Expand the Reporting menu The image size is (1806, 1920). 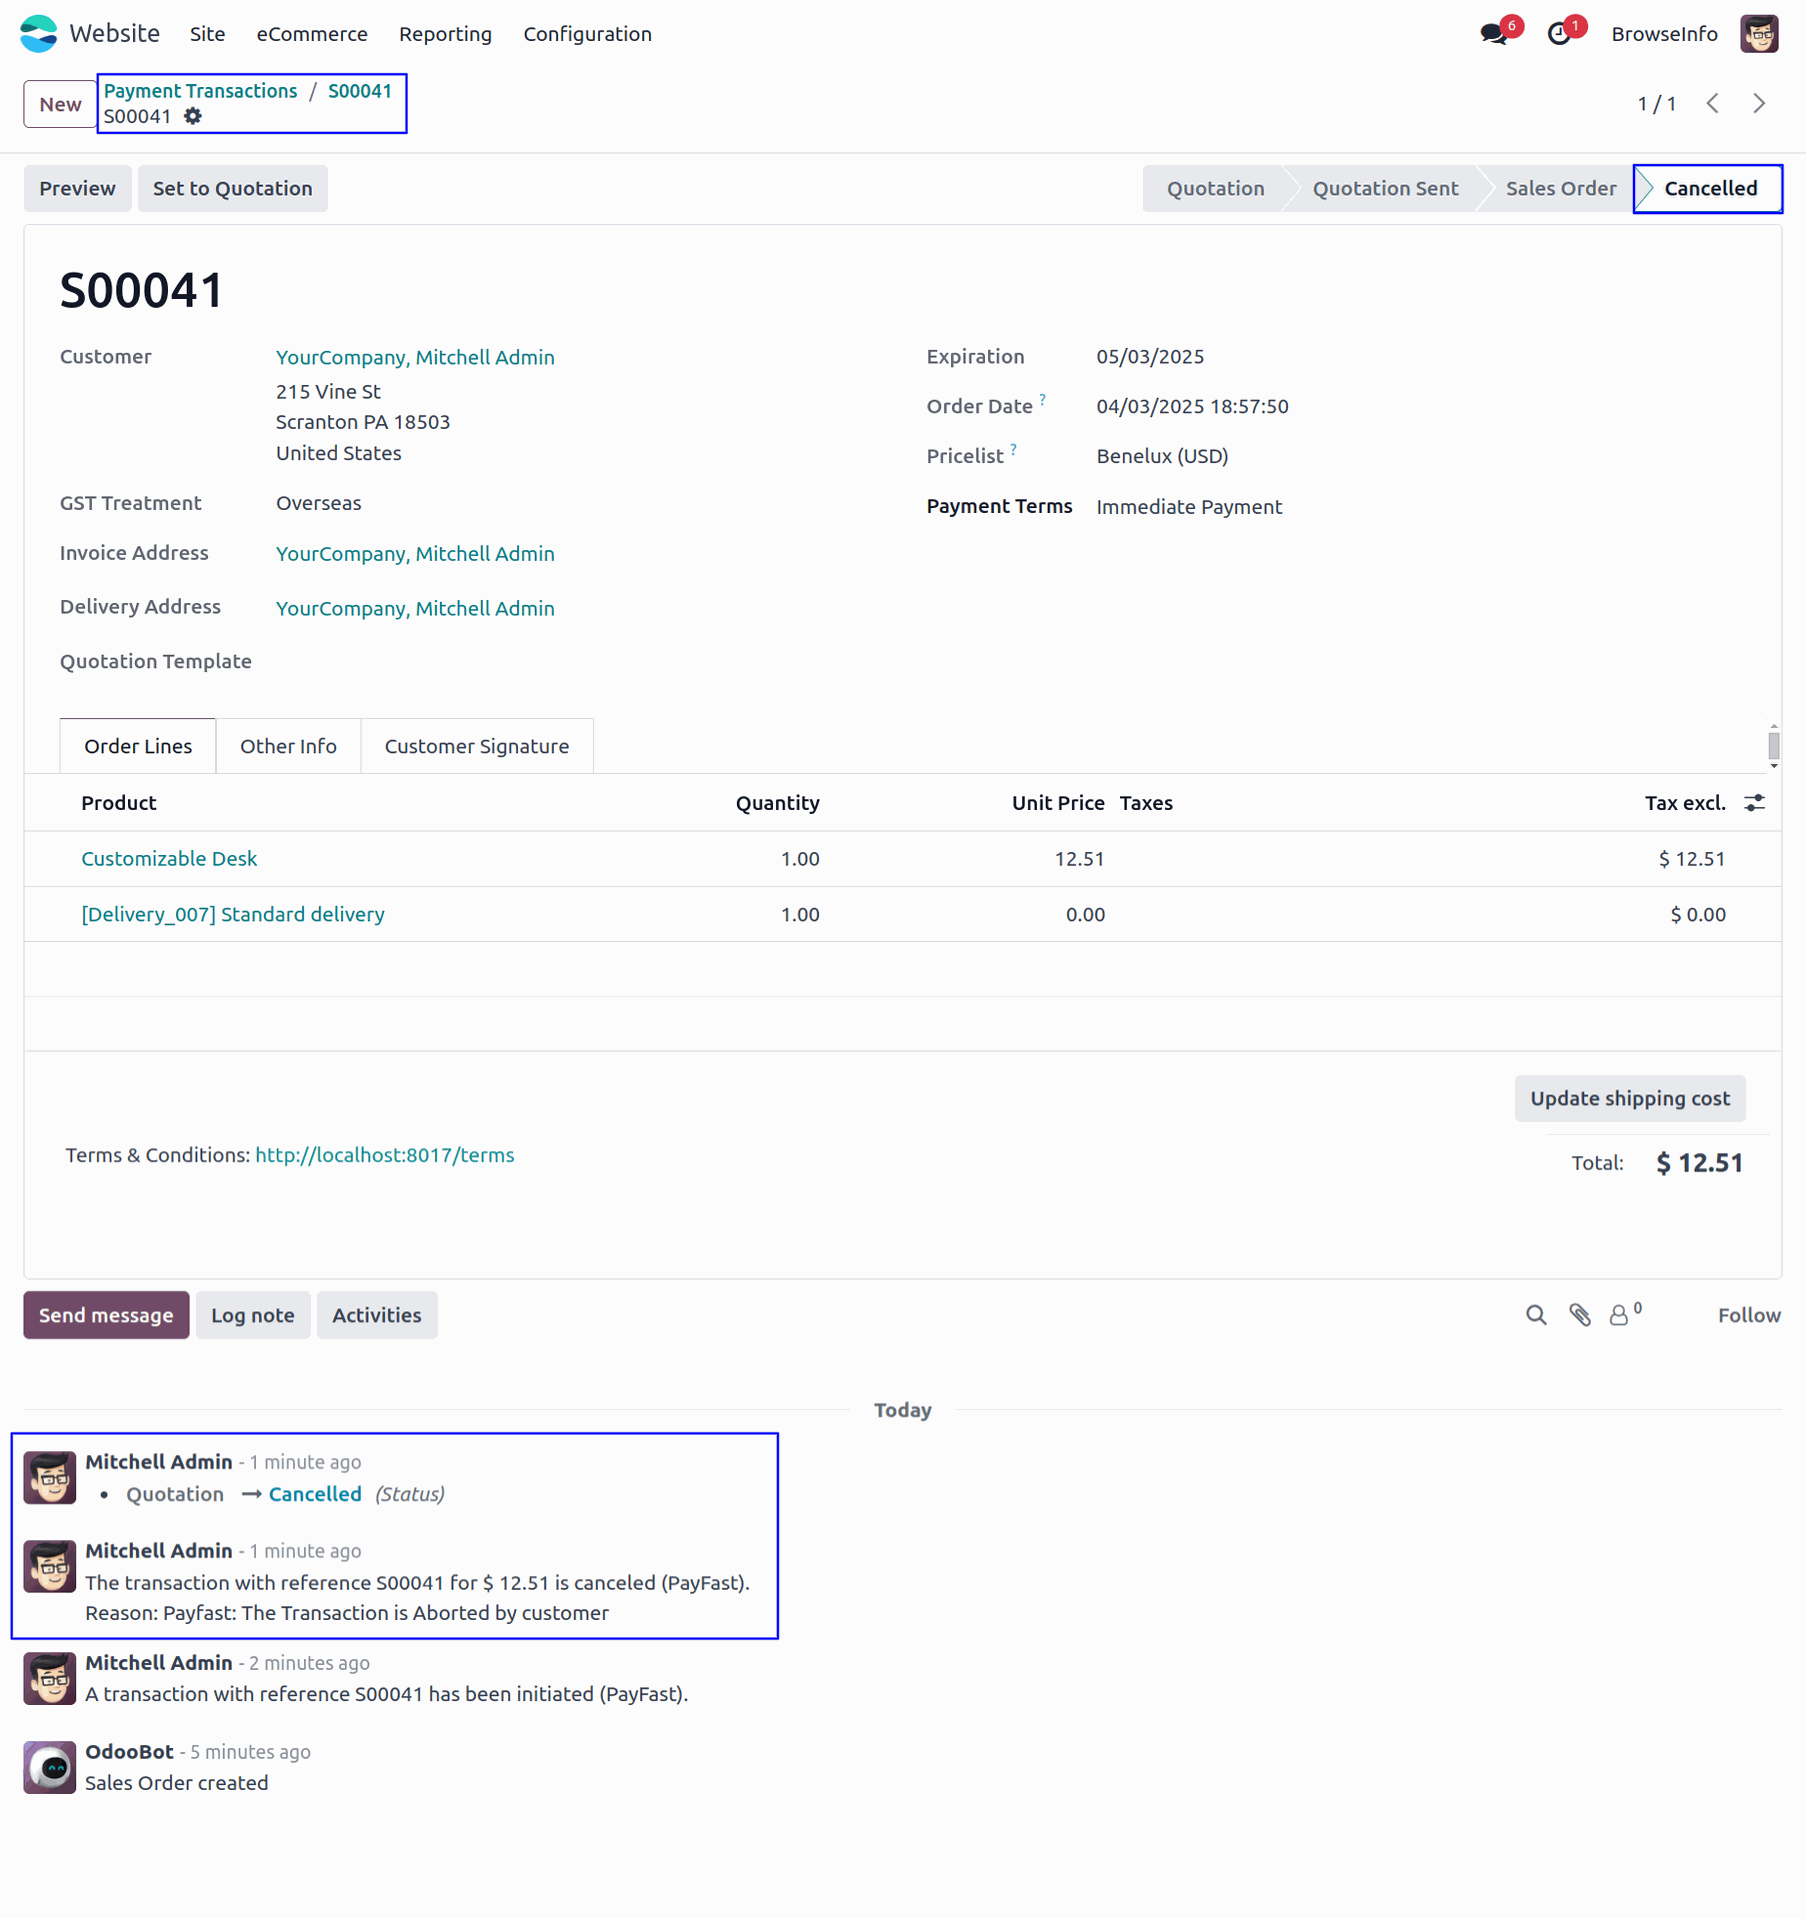[x=445, y=34]
